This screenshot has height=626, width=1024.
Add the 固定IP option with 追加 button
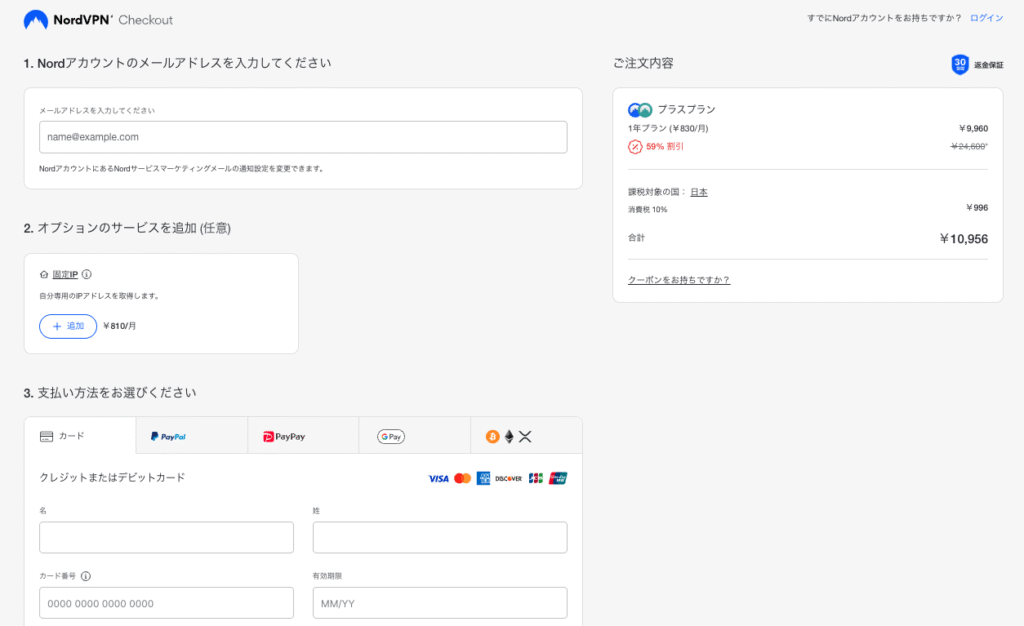click(68, 326)
